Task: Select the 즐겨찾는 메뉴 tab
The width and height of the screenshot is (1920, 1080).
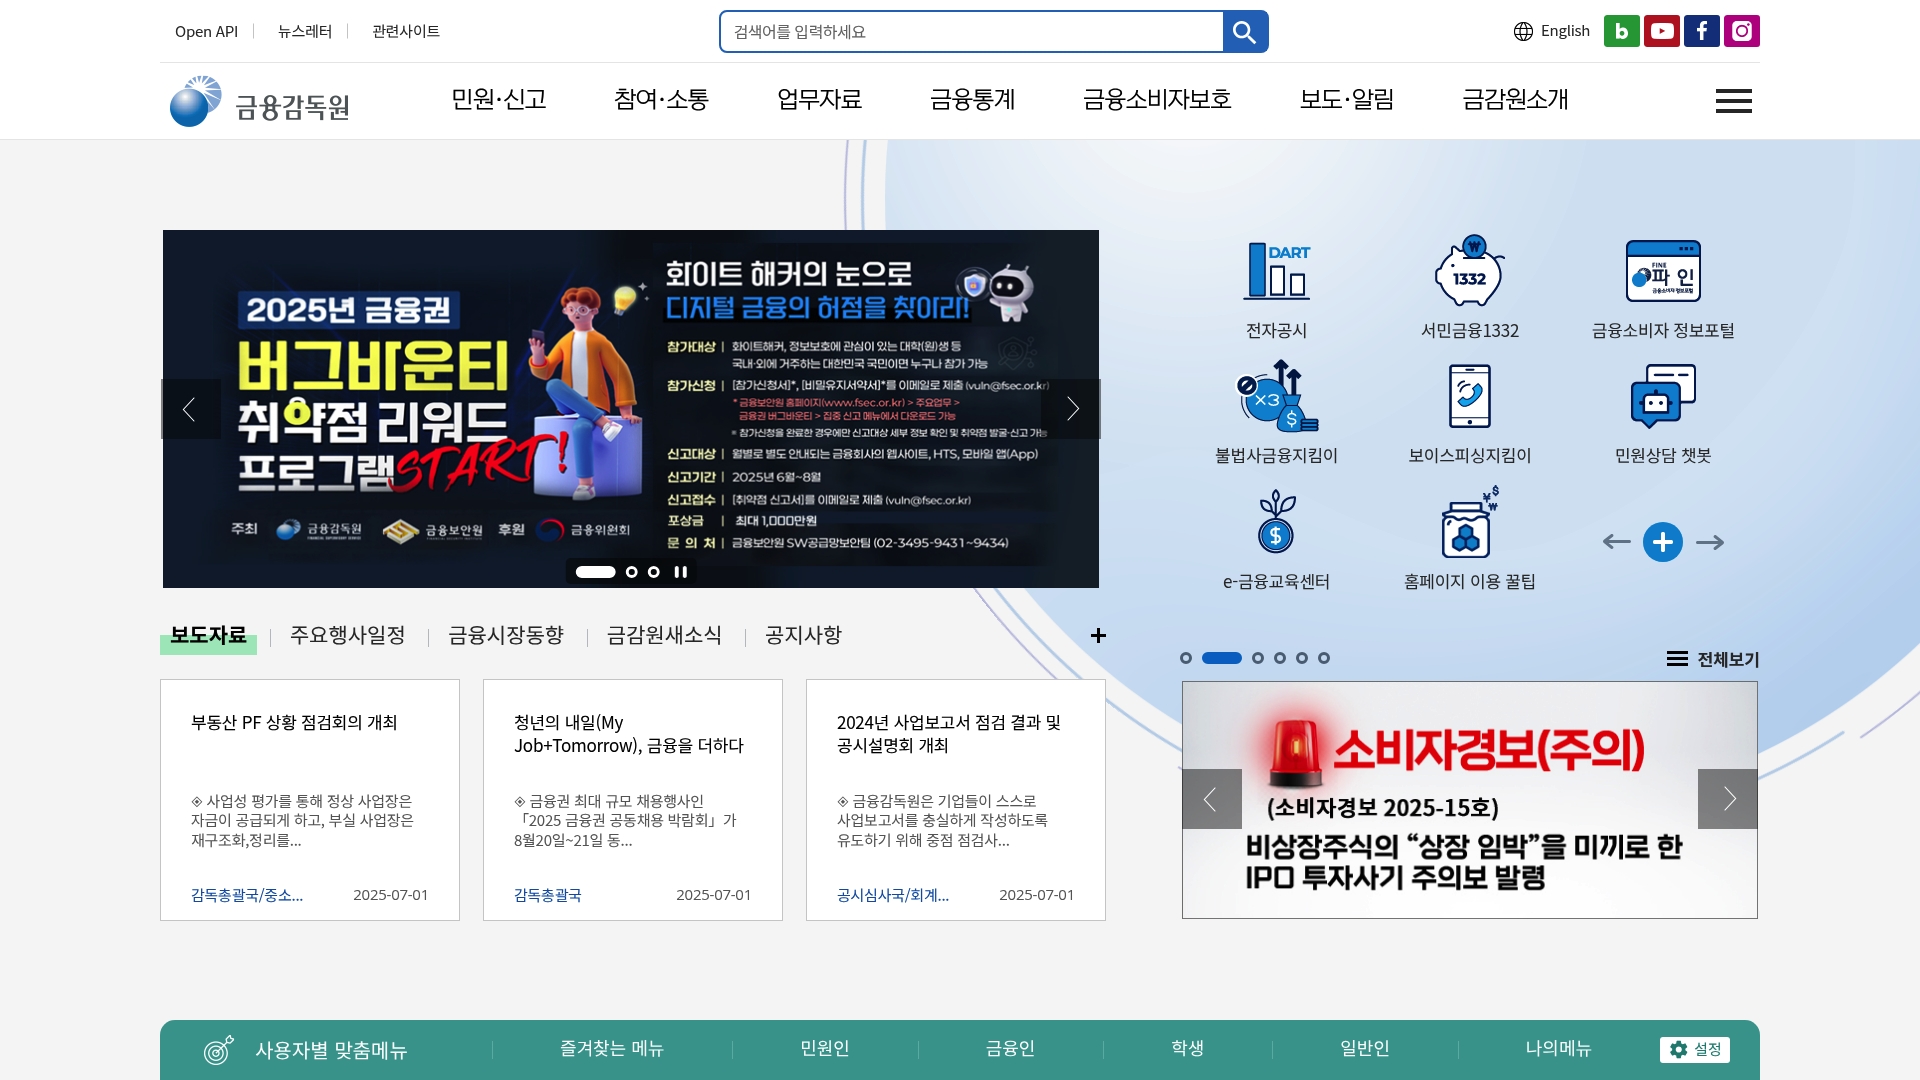Action: tap(612, 1049)
